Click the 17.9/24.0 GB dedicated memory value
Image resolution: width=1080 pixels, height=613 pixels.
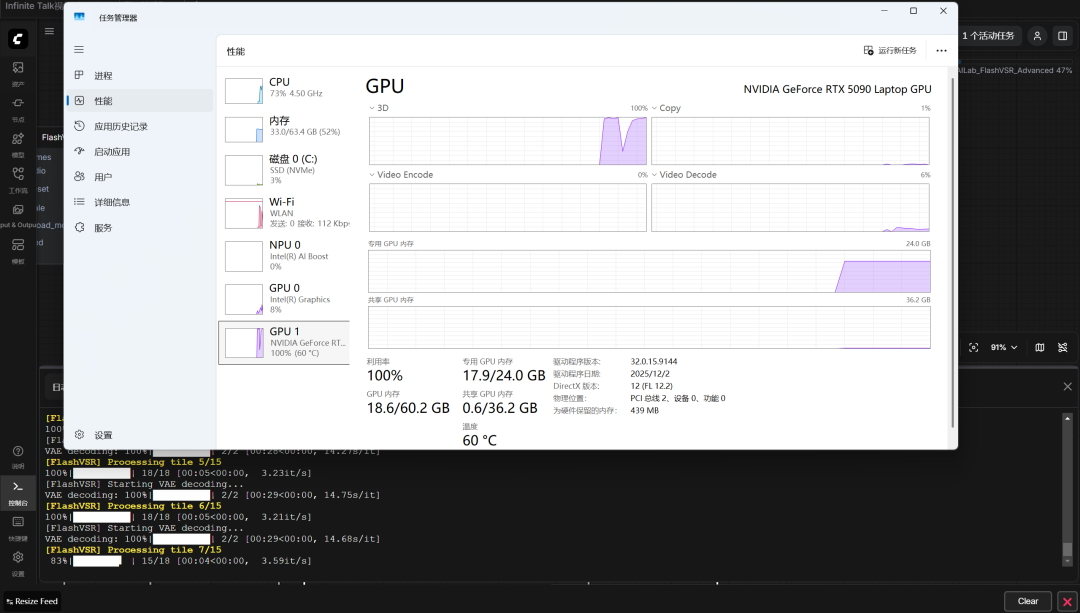point(503,375)
